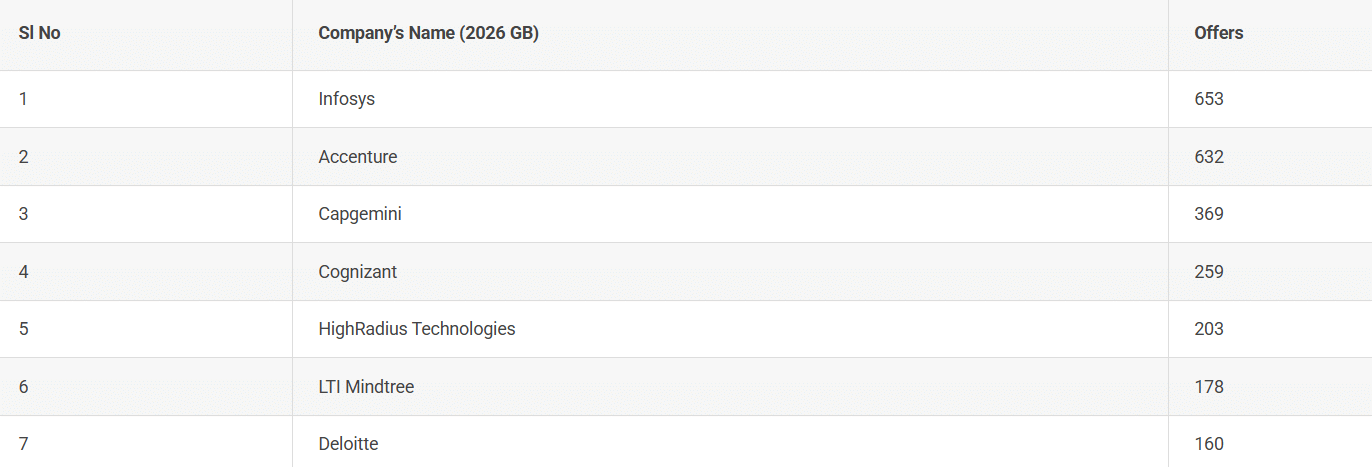This screenshot has height=467, width=1372.
Task: Select the Infosys company name cell
Action: point(347,99)
